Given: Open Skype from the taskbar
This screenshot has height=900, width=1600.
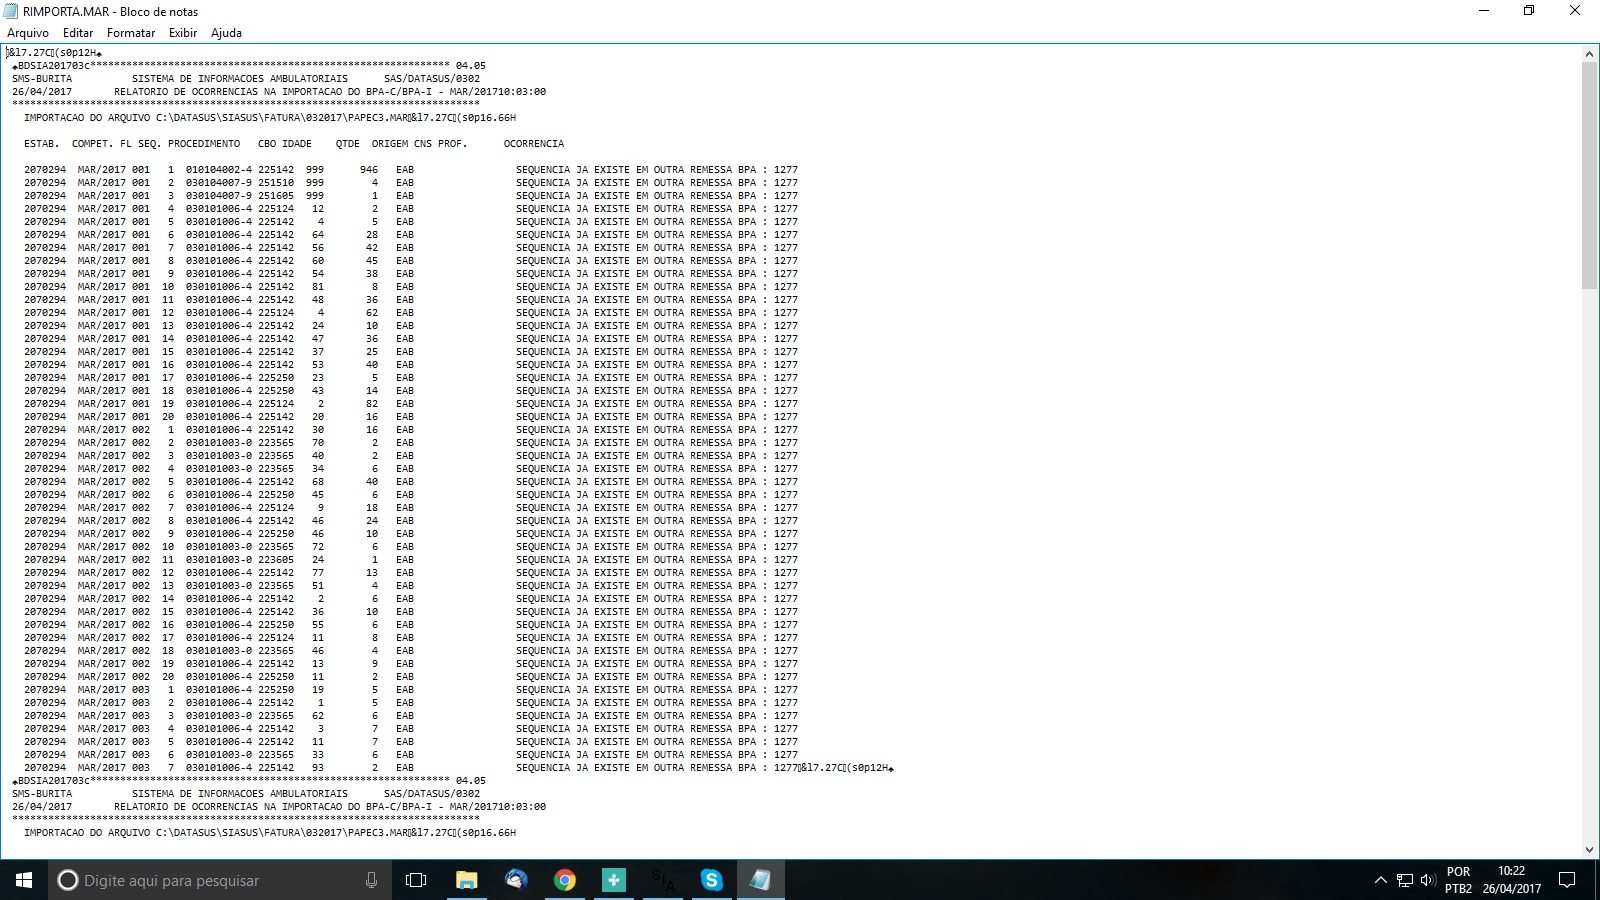Looking at the screenshot, I should pos(712,880).
